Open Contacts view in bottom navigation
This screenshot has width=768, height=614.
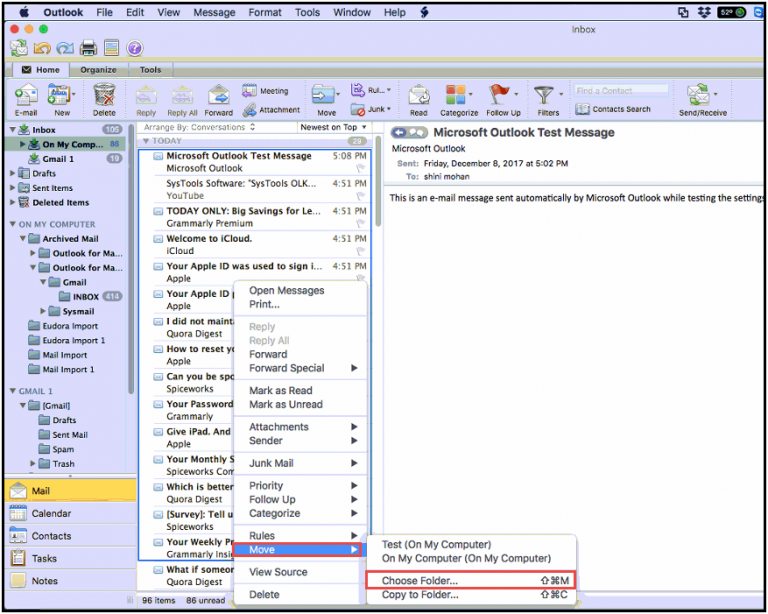click(x=51, y=536)
